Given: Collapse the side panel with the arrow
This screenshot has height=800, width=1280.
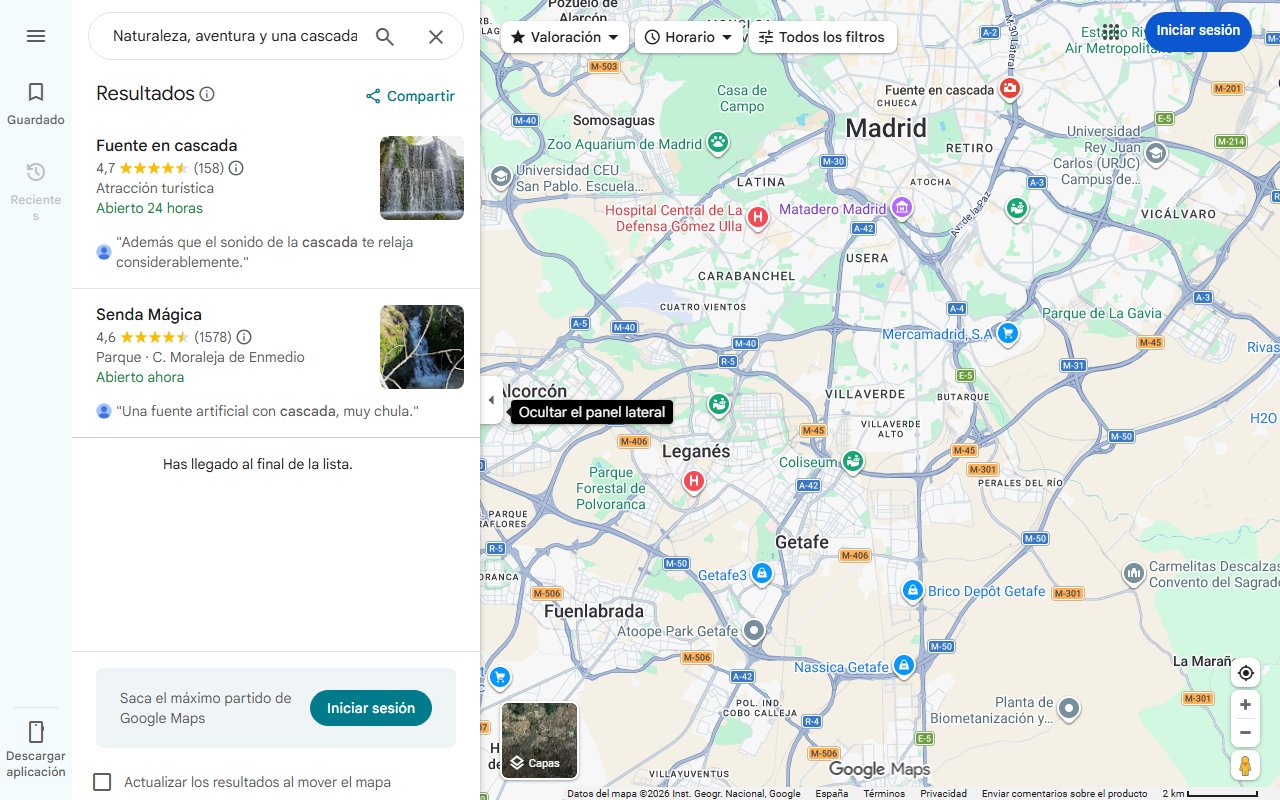Looking at the screenshot, I should coord(491,399).
